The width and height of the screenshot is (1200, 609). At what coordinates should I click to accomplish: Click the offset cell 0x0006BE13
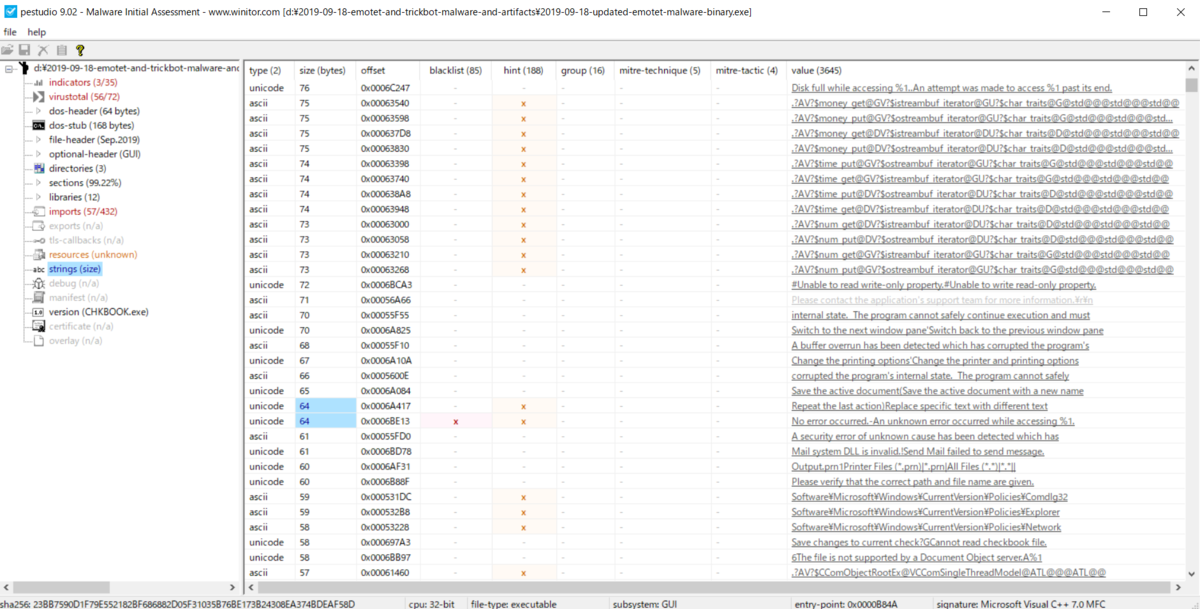click(x=387, y=421)
